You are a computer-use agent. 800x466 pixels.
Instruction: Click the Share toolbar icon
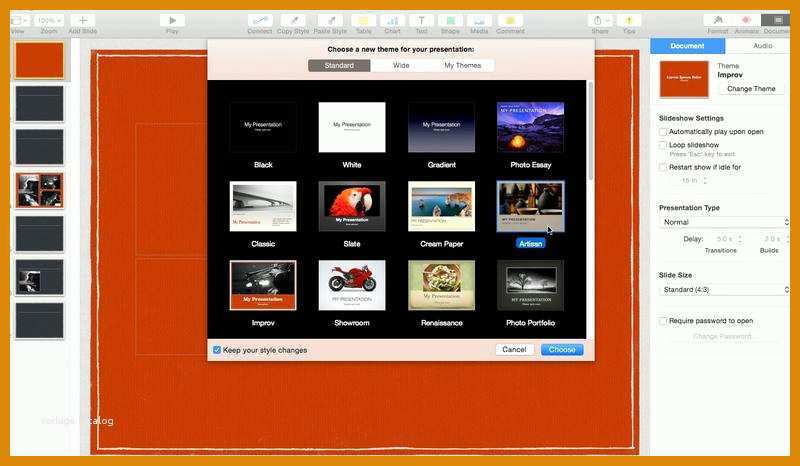600,20
